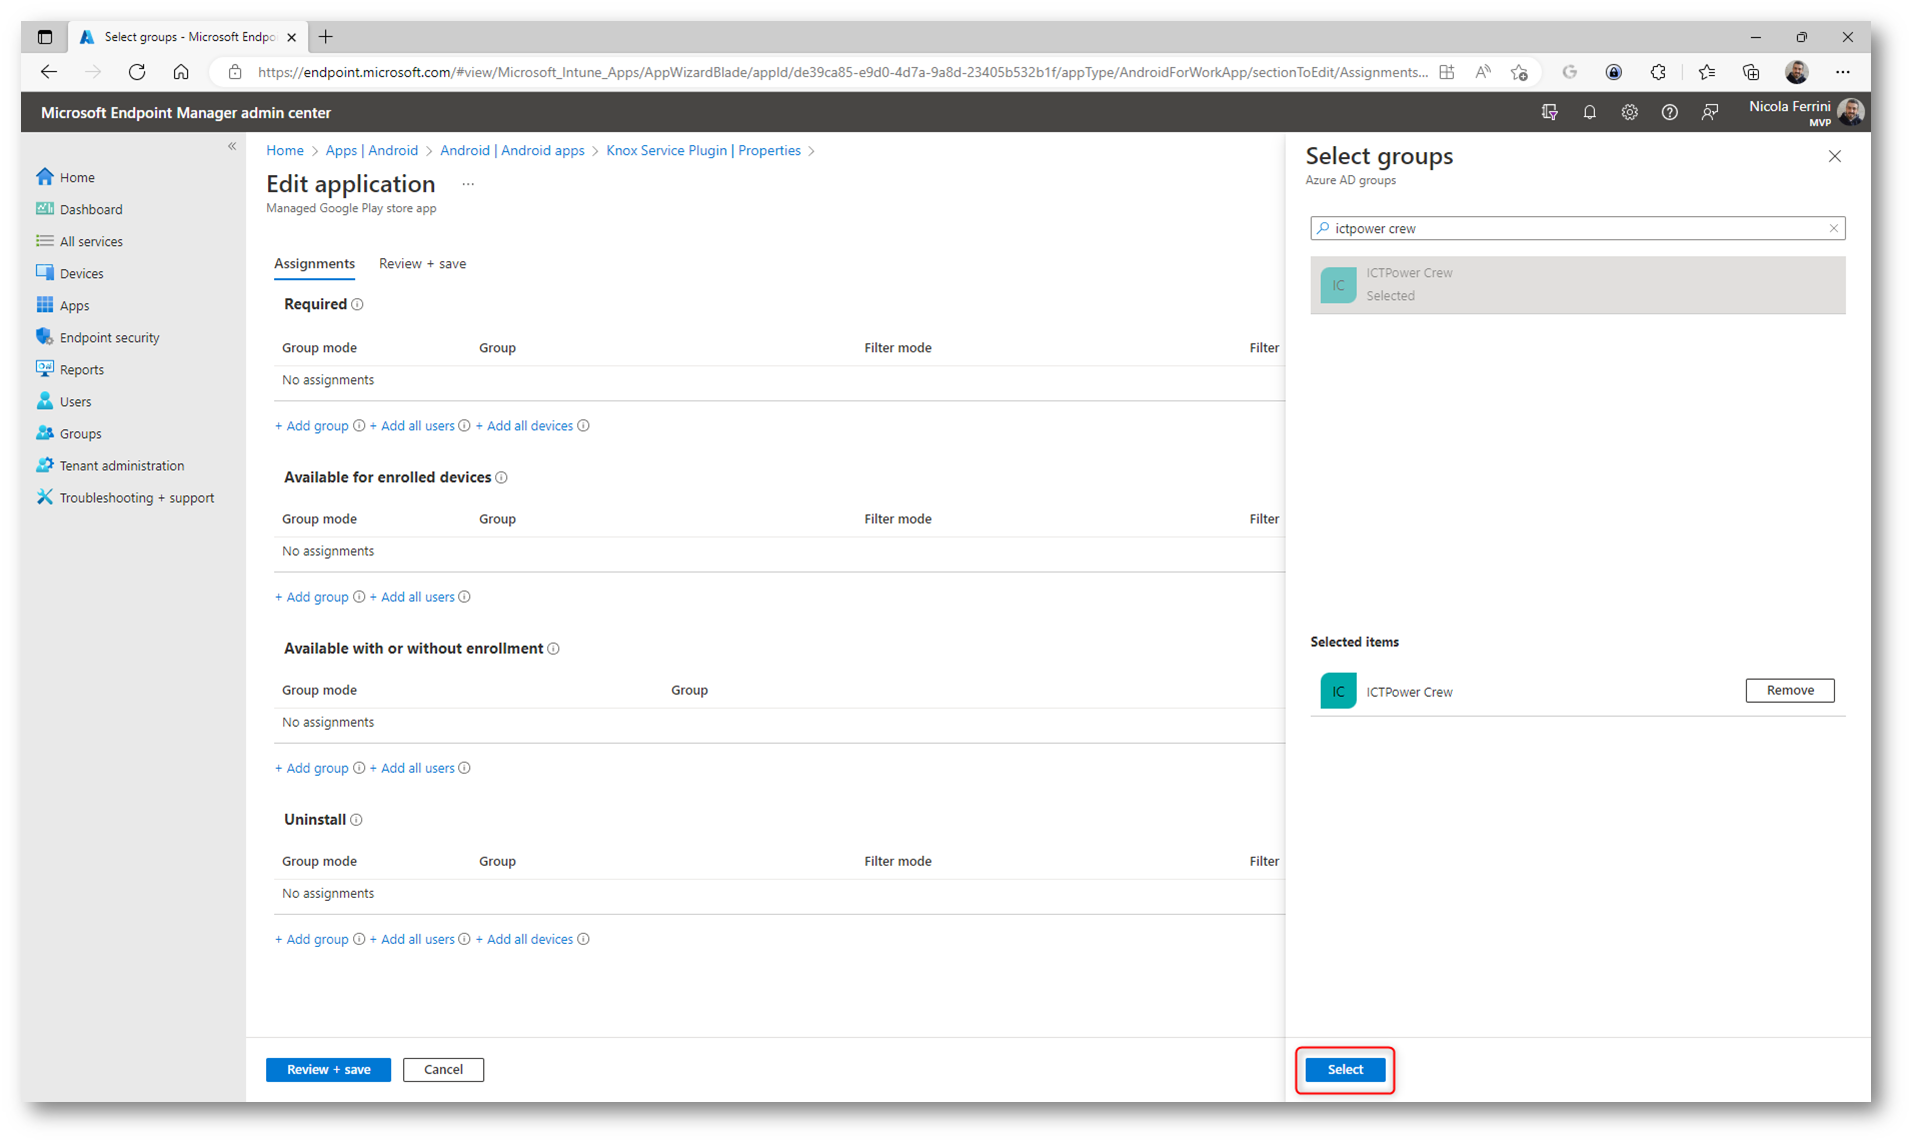Image resolution: width=1913 pixels, height=1144 pixels.
Task: Open Users in the sidebar
Action: coord(75,401)
